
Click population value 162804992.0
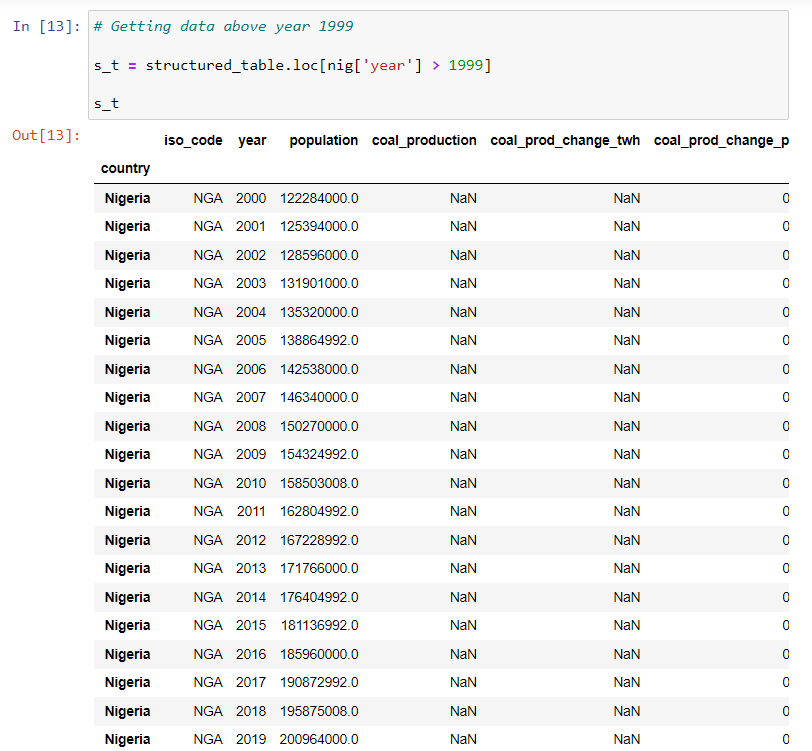coord(319,511)
